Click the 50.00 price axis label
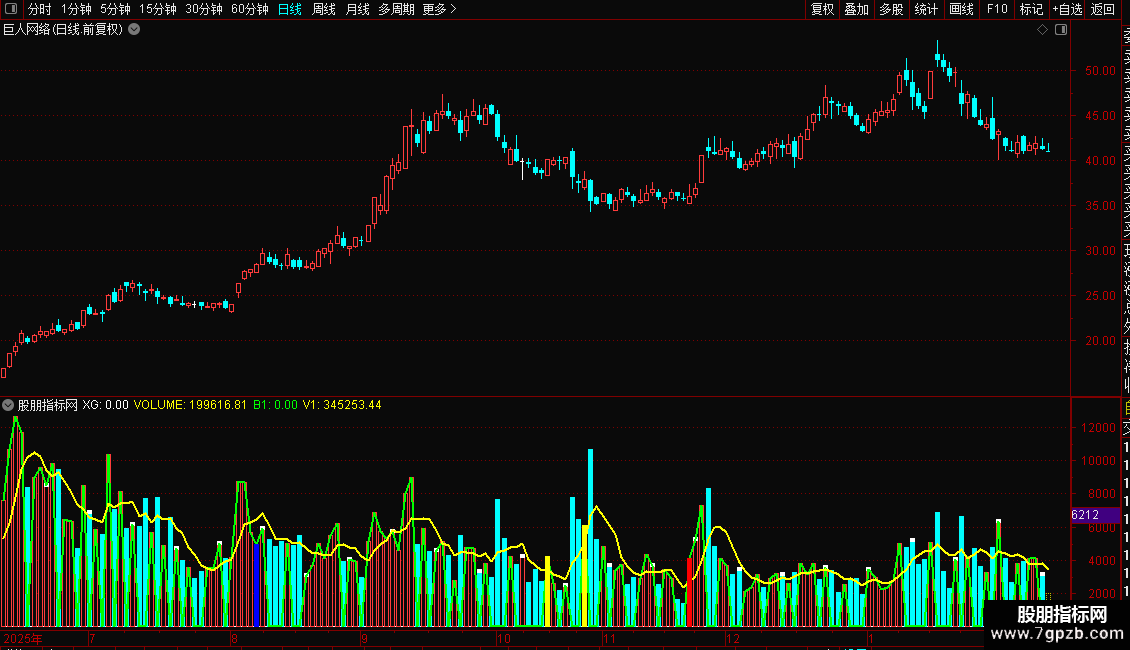1130x650 pixels. coord(1100,71)
